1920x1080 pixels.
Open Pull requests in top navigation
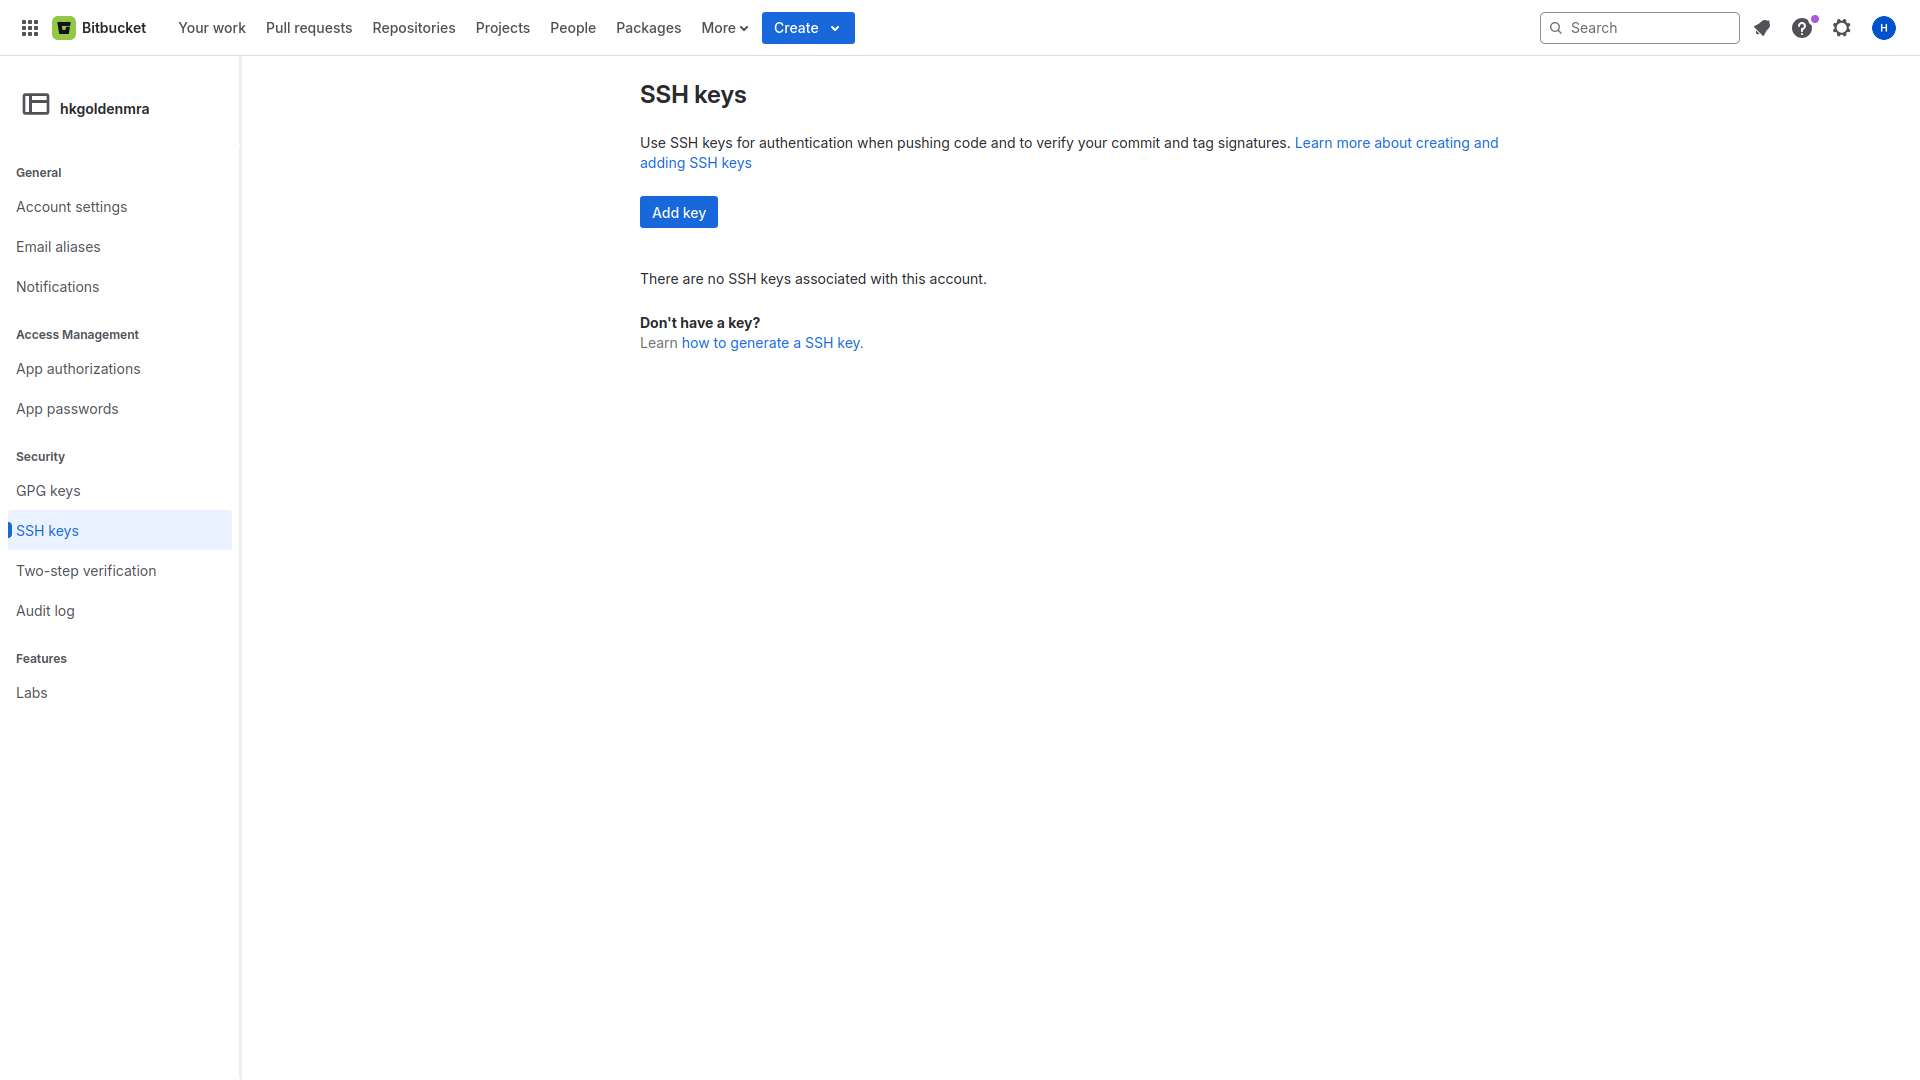pos(309,28)
